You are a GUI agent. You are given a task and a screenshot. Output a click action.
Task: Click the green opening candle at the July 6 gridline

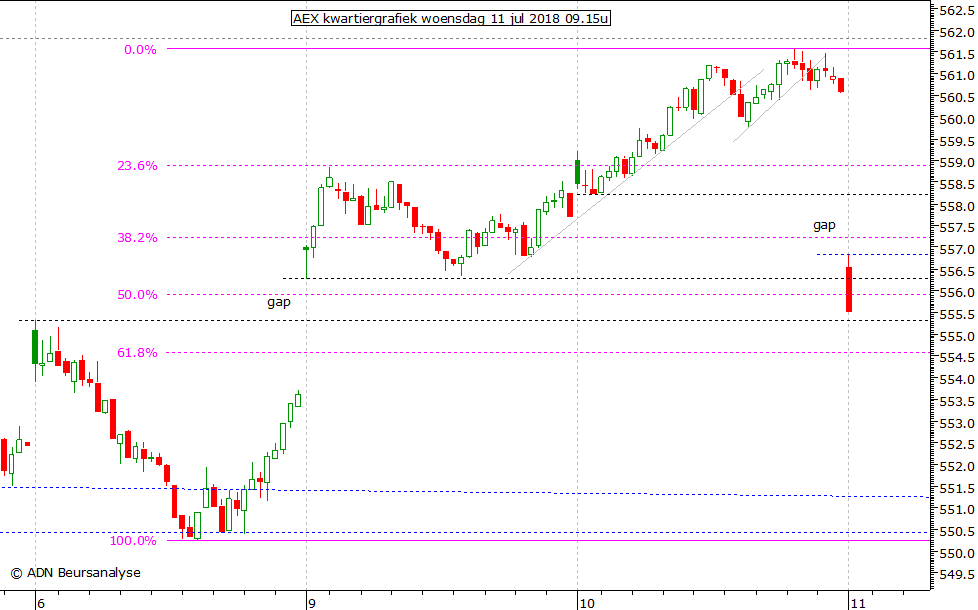(x=35, y=347)
